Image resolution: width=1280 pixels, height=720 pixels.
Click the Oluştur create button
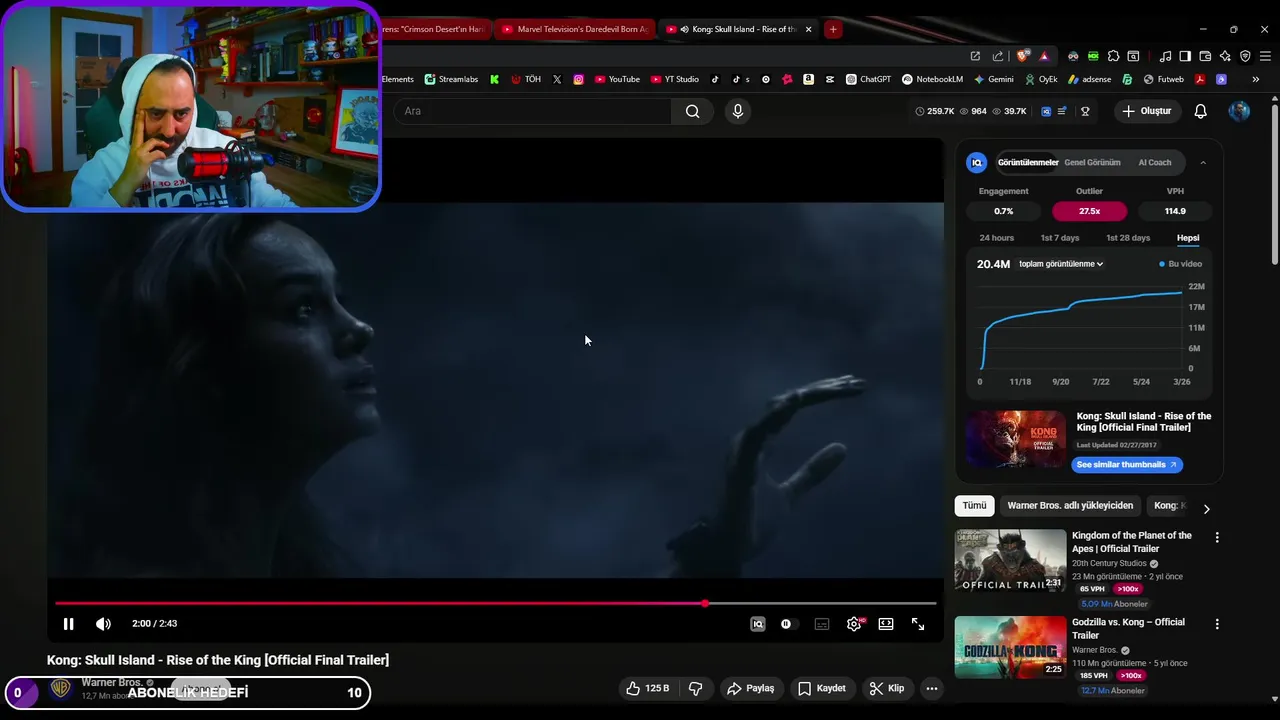pyautogui.click(x=1147, y=111)
